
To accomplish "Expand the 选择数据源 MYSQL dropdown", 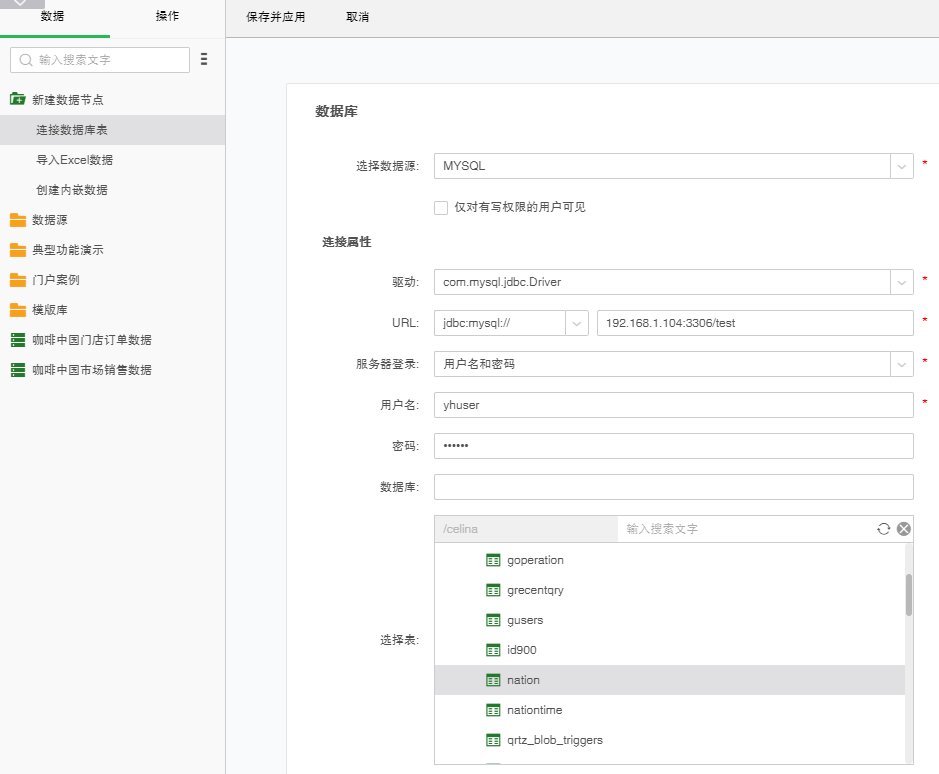I will click(901, 166).
